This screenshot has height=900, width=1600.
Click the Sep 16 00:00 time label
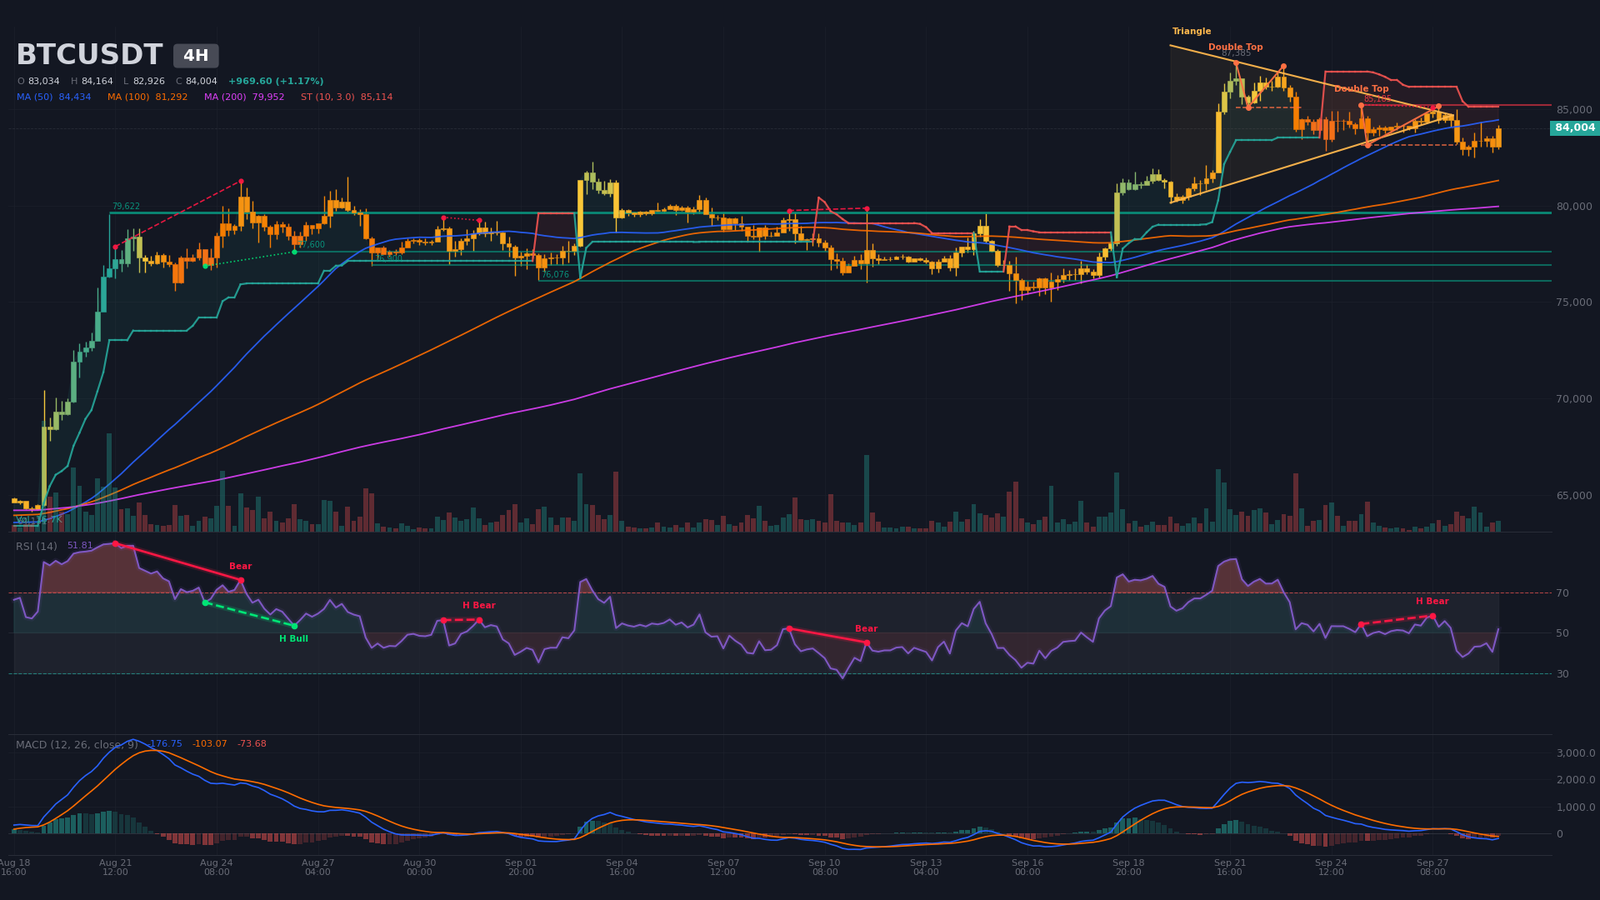tap(1027, 867)
